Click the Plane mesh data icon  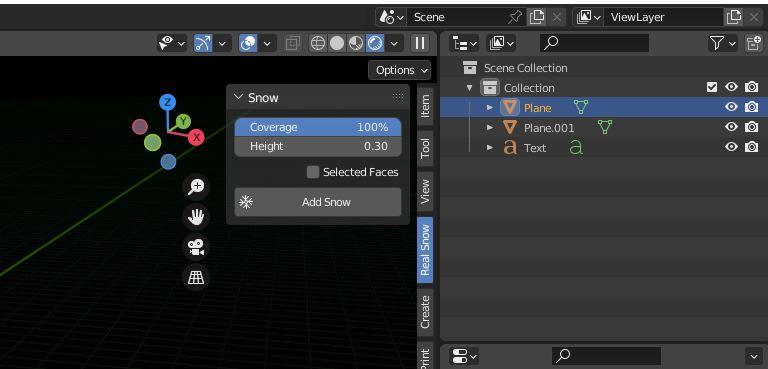tap(580, 107)
